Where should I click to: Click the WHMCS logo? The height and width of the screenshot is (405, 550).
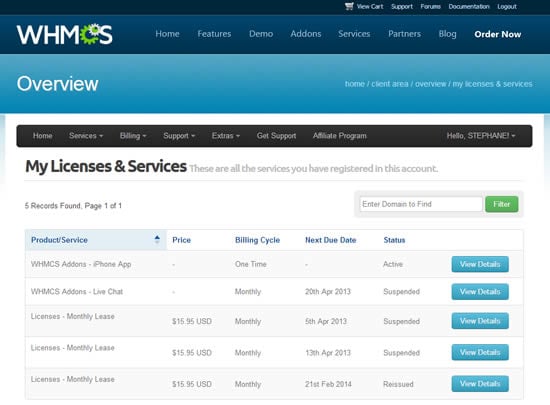(x=65, y=34)
